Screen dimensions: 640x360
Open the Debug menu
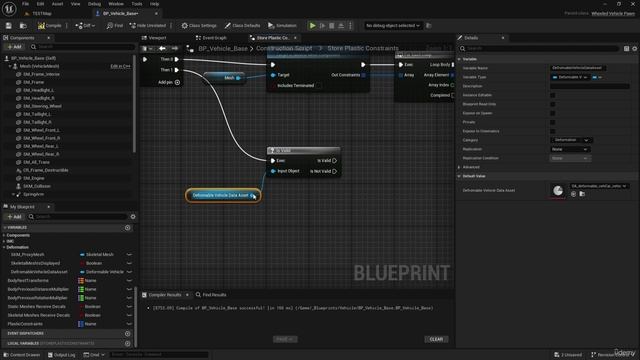point(94,4)
